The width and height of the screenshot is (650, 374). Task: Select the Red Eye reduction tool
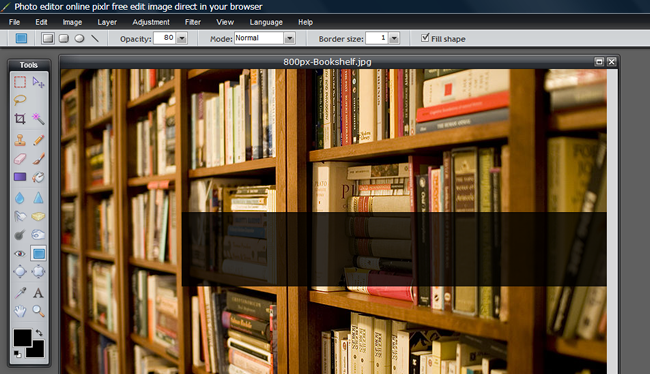[x=20, y=253]
